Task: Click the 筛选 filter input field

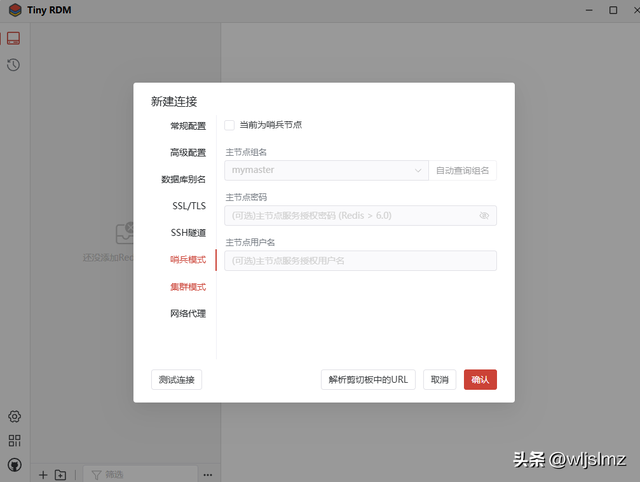Action: (140, 475)
